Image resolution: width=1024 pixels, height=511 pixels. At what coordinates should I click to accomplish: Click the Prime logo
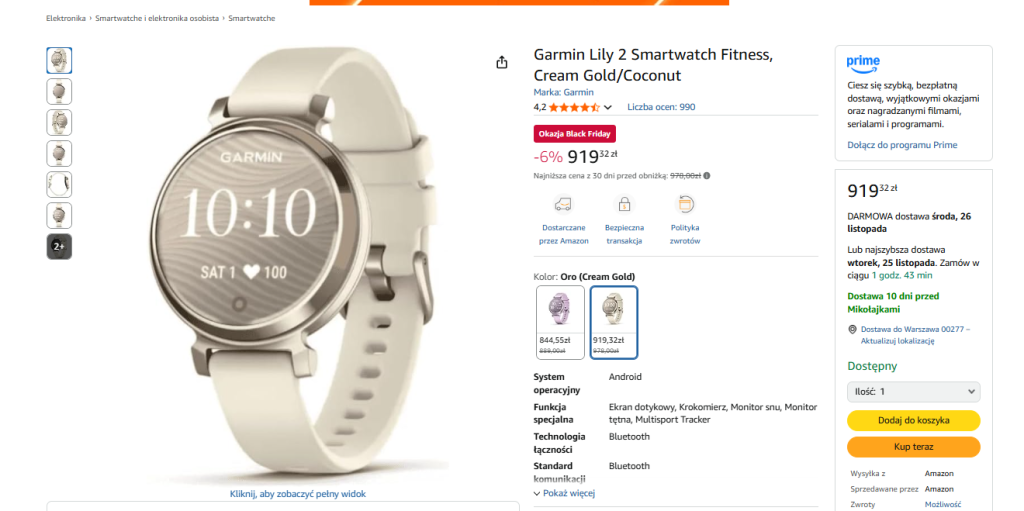pos(863,63)
